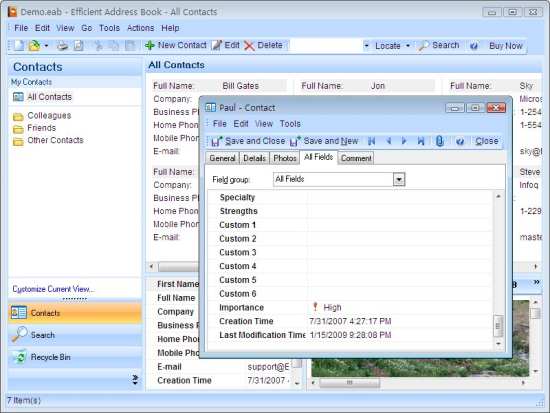
Task: Click Creation Time value 7/31/2007 4:27:17 PM
Action: [x=350, y=321]
